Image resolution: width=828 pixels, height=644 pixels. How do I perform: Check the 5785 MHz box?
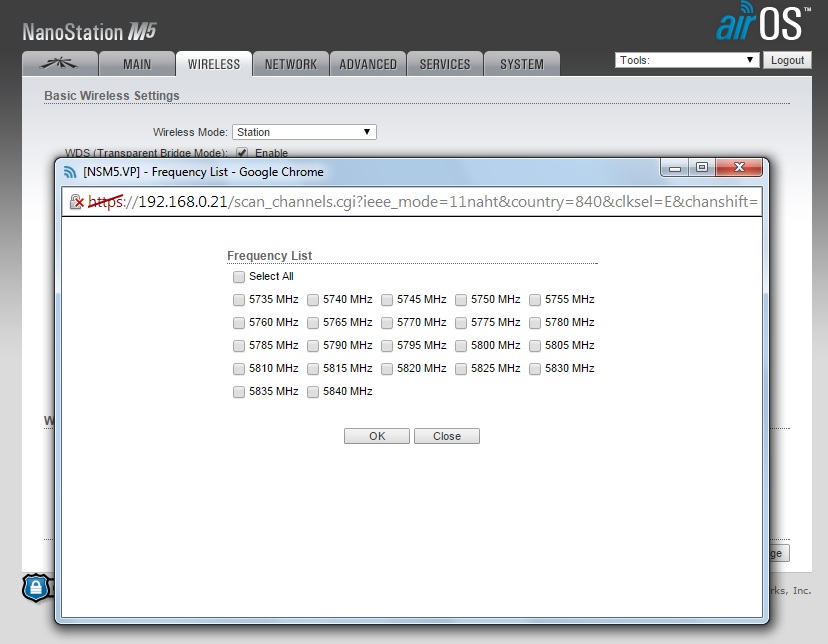click(239, 346)
